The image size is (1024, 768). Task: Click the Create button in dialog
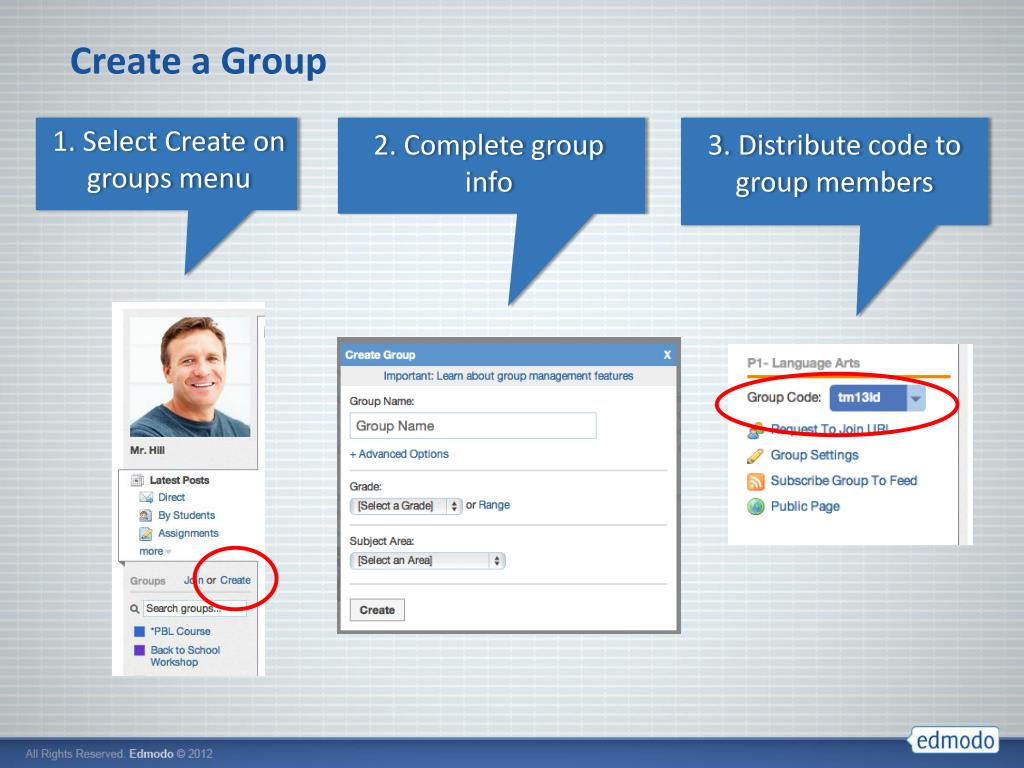377,610
